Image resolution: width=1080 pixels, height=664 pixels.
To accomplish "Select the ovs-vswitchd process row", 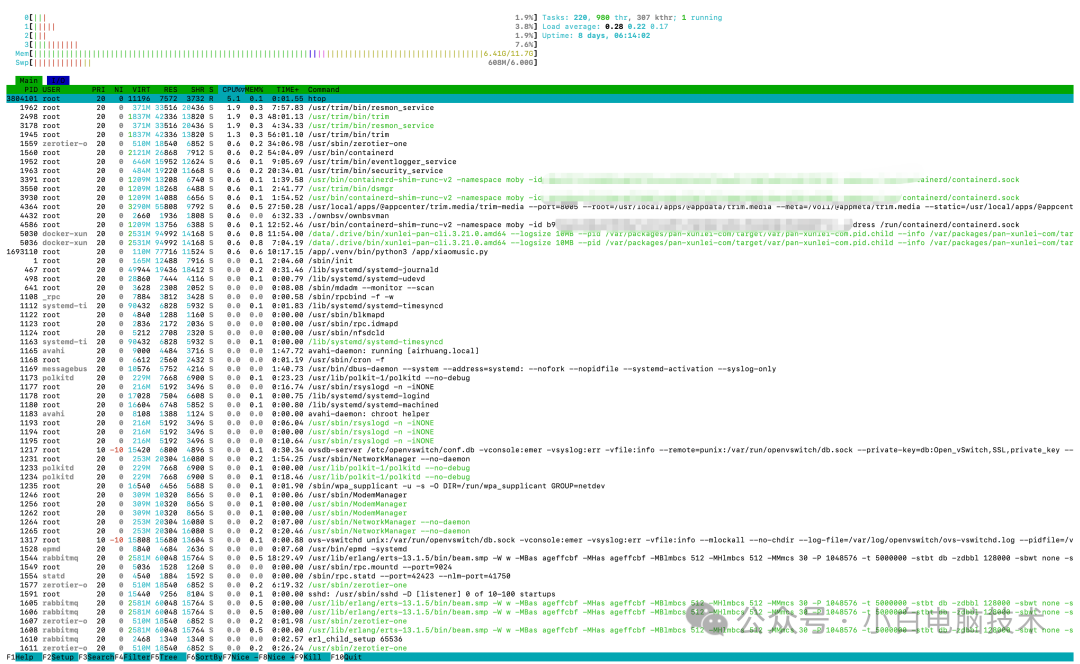I will tap(540, 540).
